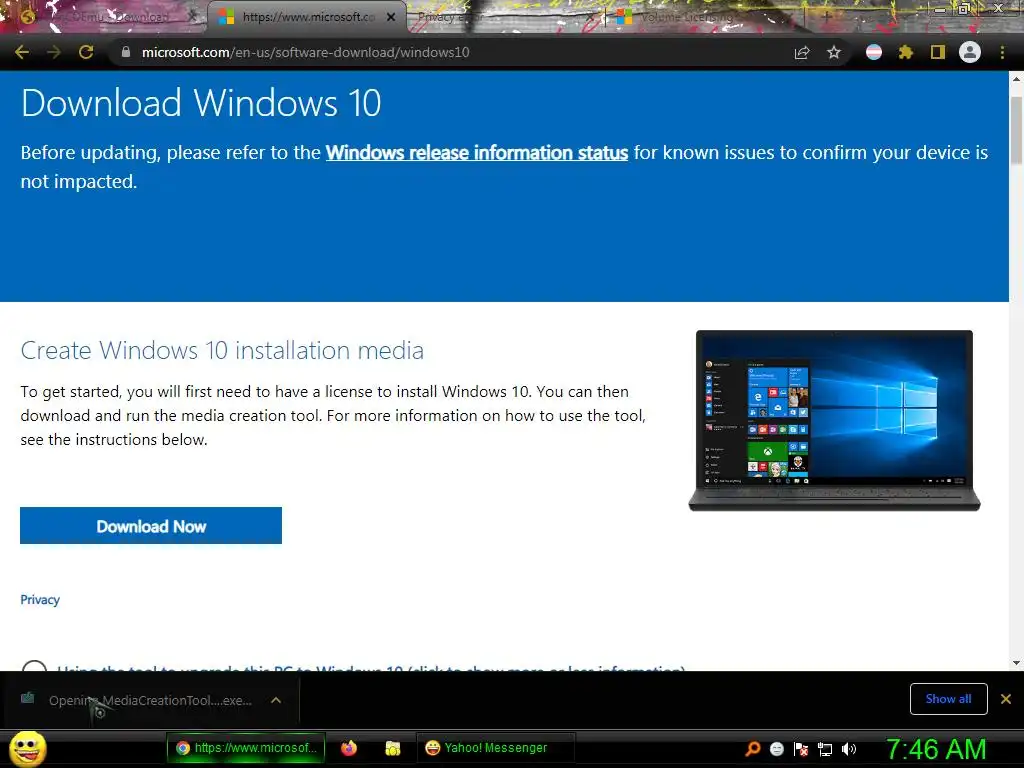Viewport: 1024px width, 768px height.
Task: Go back with the browser back arrow
Action: tap(22, 52)
